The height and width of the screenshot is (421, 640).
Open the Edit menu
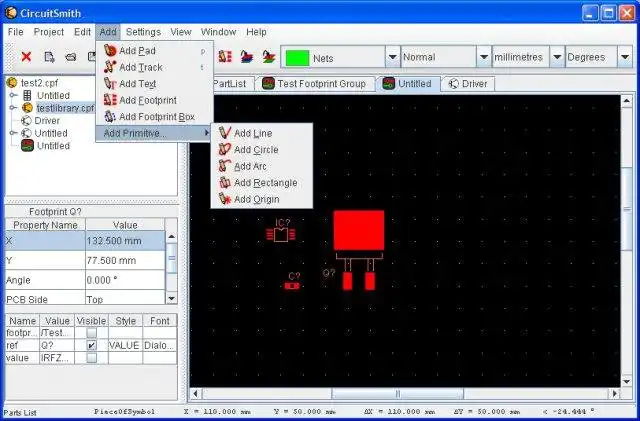tap(82, 32)
